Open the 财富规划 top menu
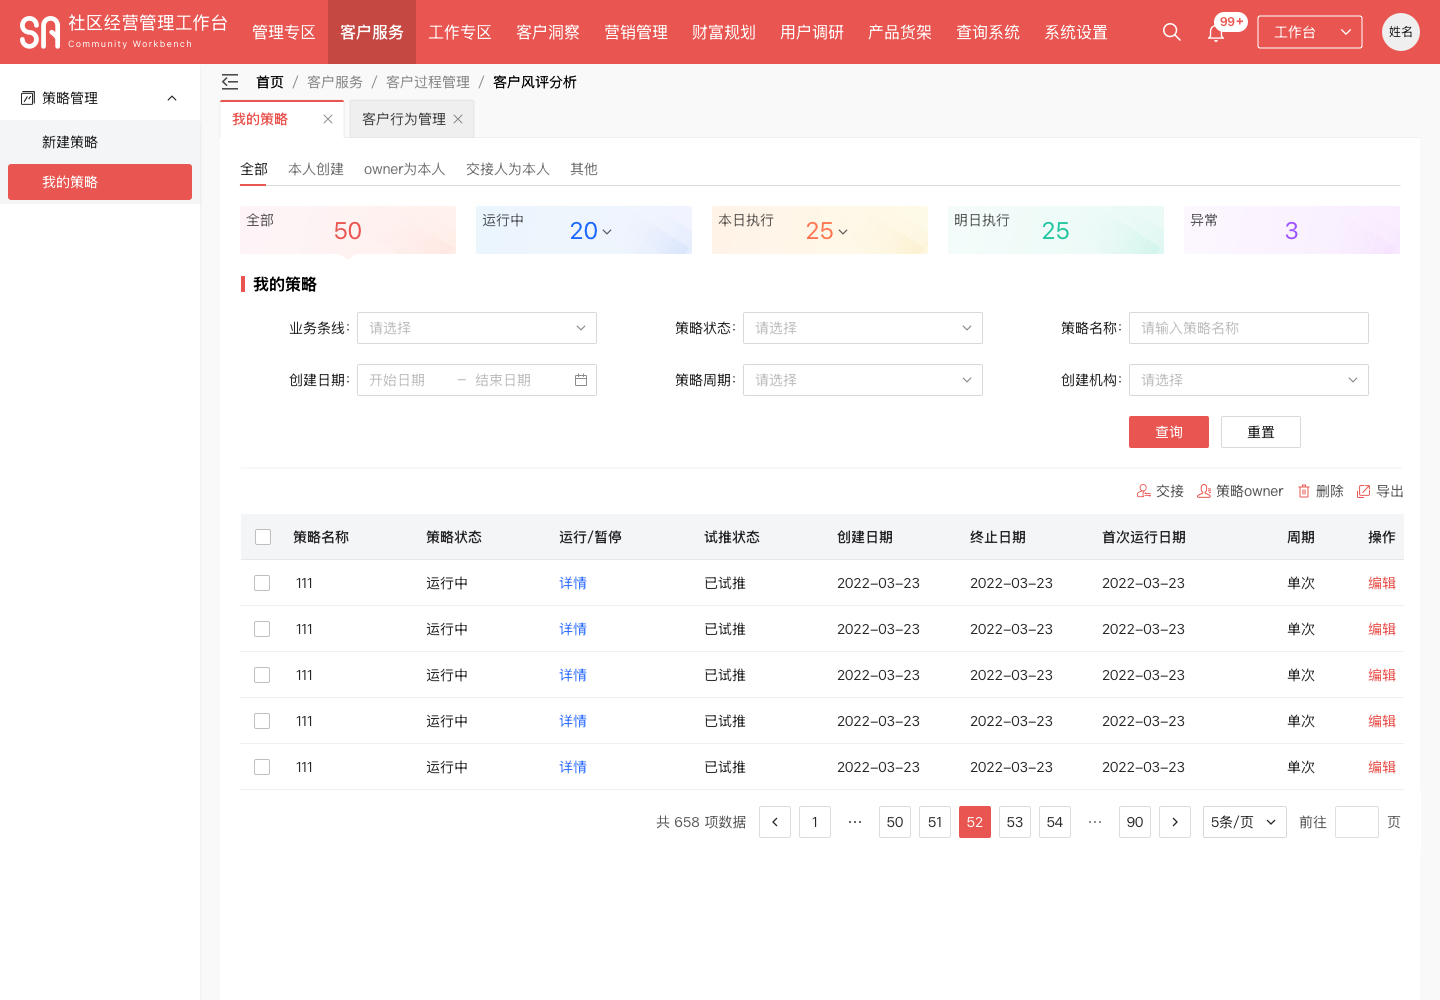The height and width of the screenshot is (1000, 1440). point(724,32)
